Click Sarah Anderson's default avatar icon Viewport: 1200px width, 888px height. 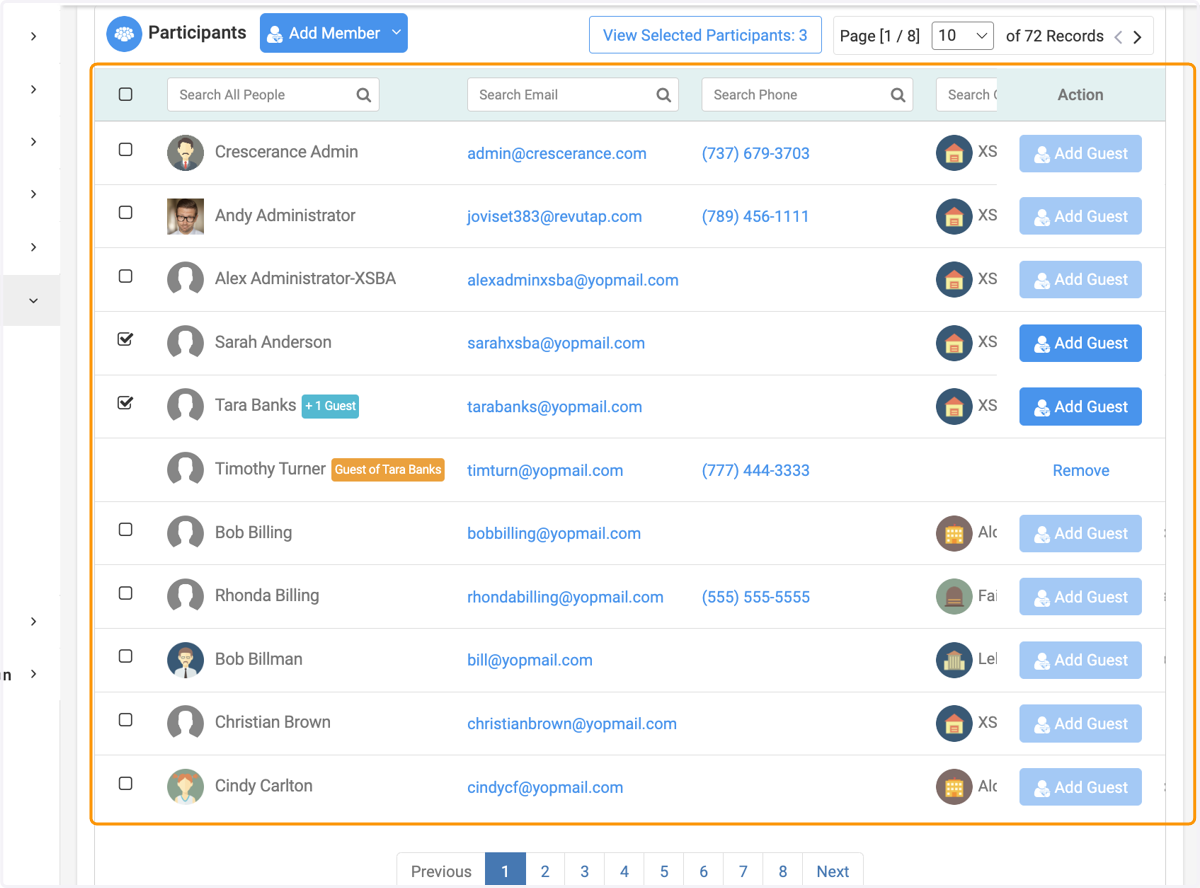(x=185, y=343)
